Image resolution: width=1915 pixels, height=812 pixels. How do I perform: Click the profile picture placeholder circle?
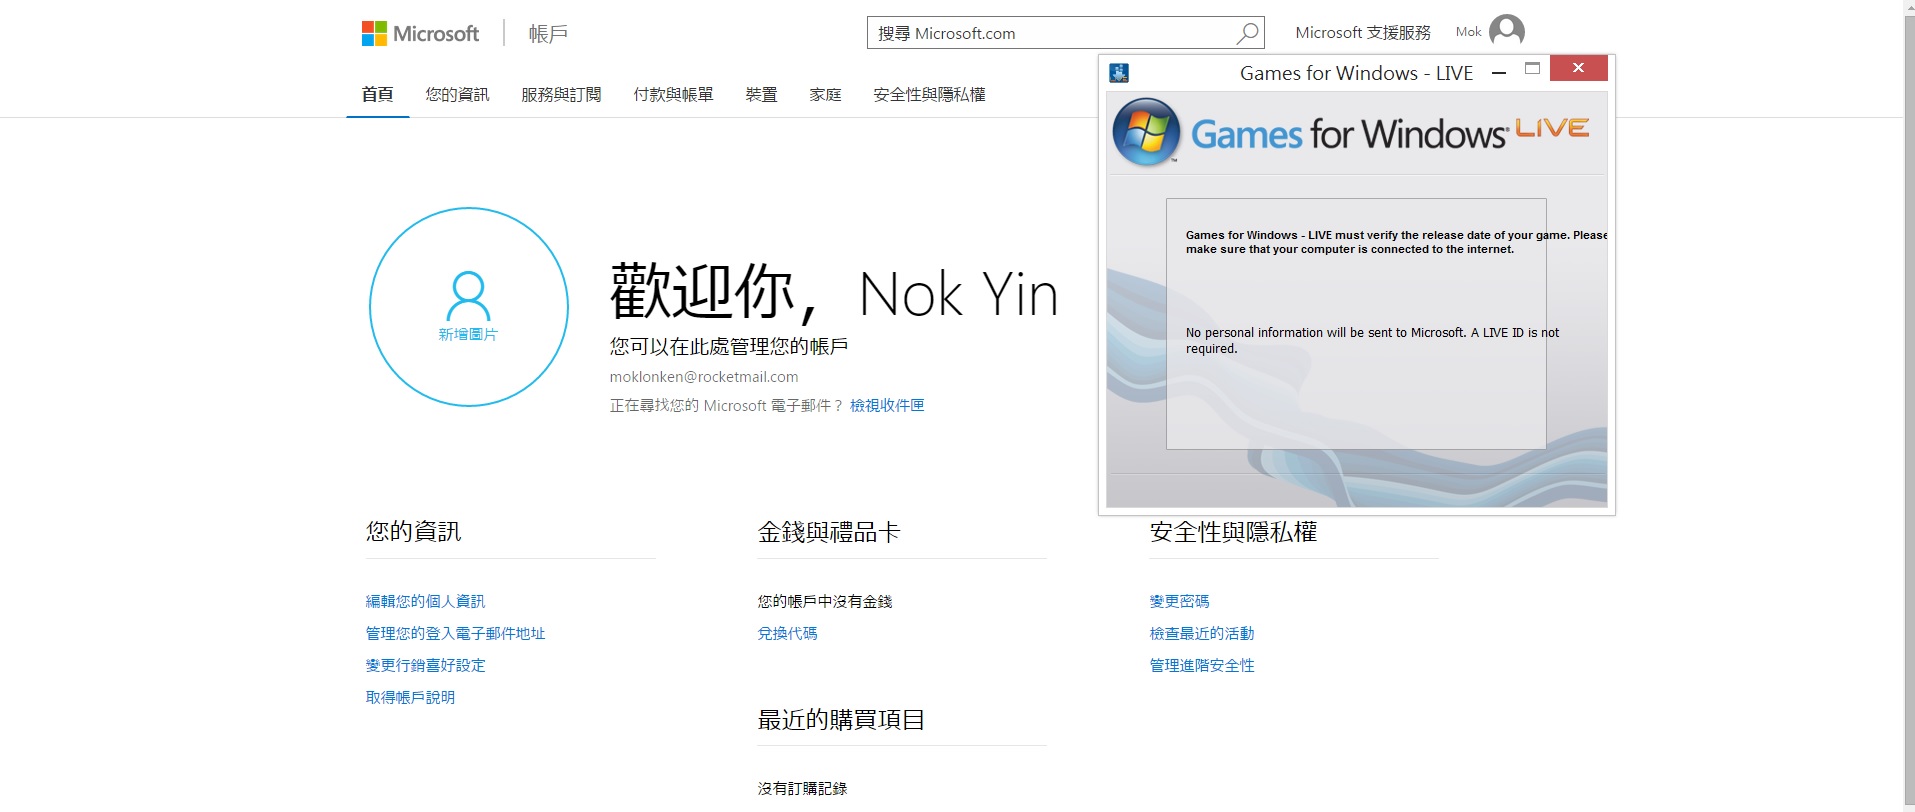coord(468,306)
